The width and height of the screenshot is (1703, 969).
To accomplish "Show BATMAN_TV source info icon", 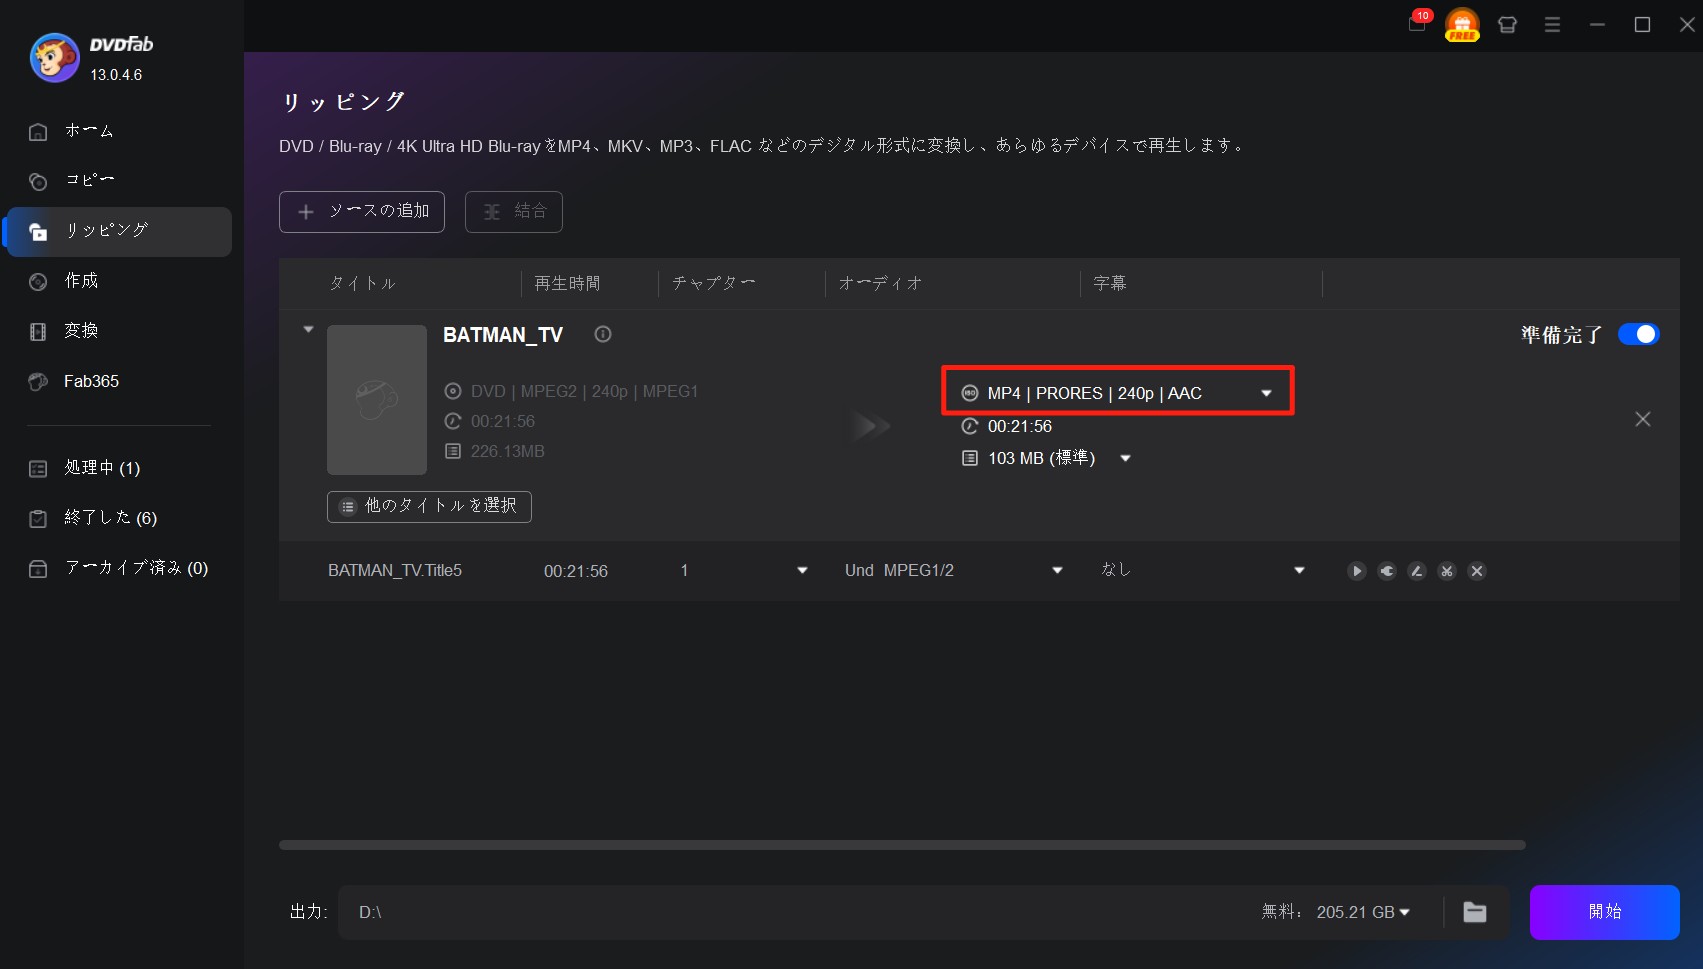I will pyautogui.click(x=602, y=334).
